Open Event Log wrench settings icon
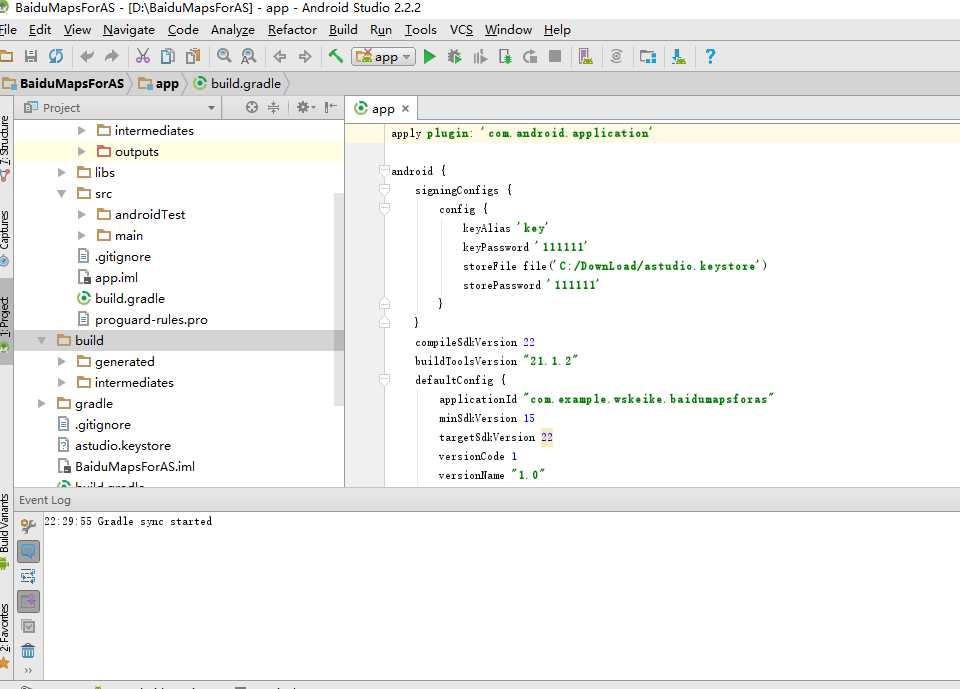This screenshot has height=689, width=960. tap(28, 525)
